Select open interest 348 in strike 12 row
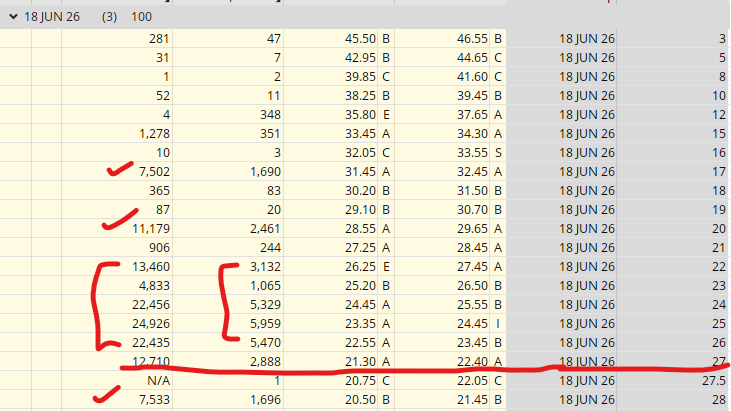This screenshot has width=731, height=411. click(270, 115)
